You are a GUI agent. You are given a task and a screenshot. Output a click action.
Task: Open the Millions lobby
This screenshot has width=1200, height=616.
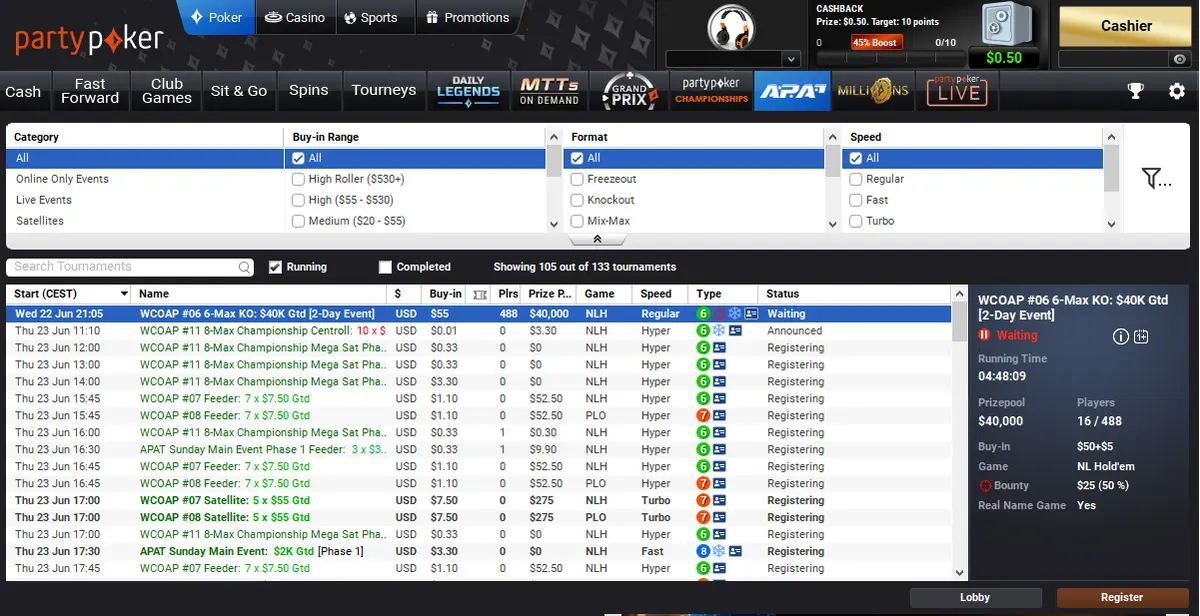(873, 91)
